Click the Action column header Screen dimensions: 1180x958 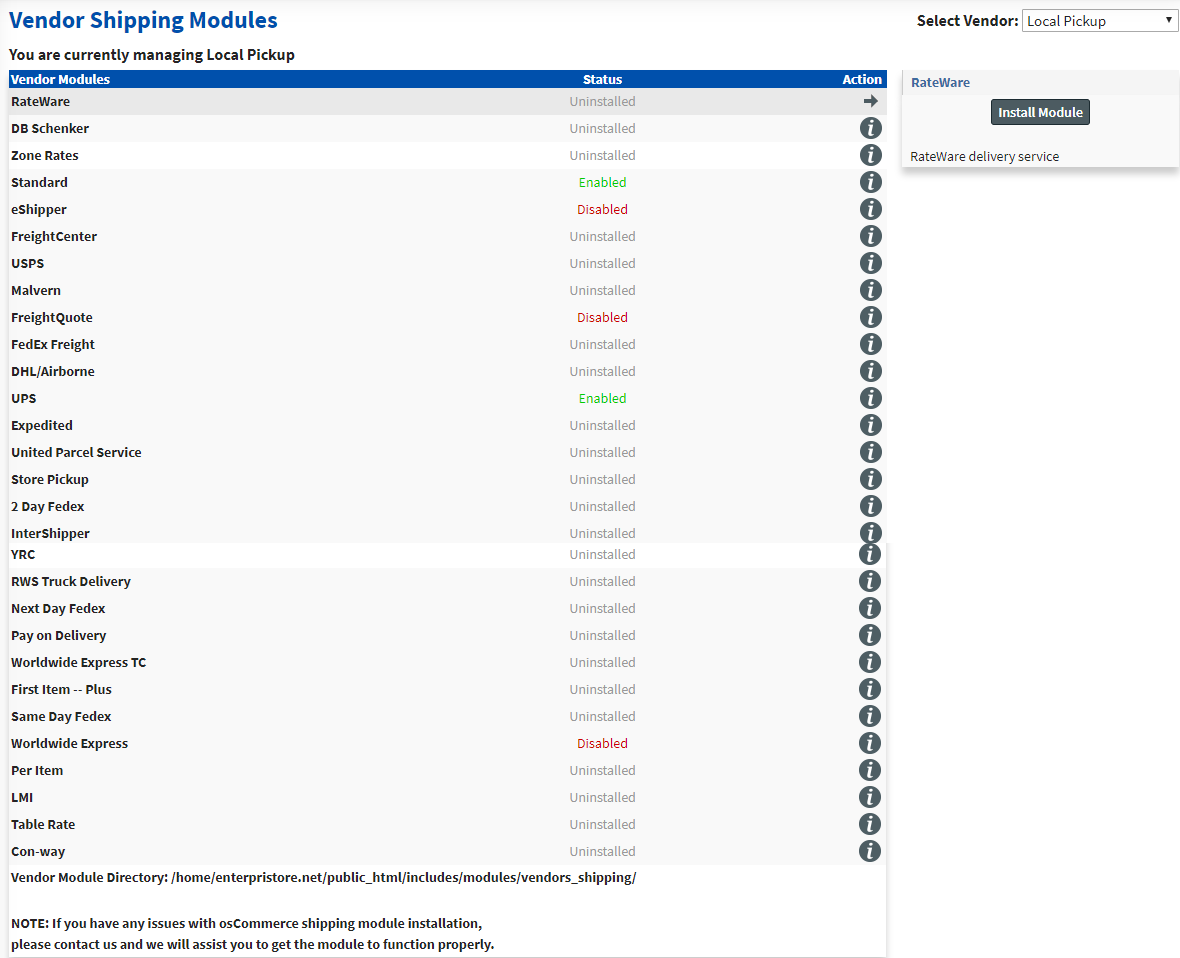click(x=862, y=79)
